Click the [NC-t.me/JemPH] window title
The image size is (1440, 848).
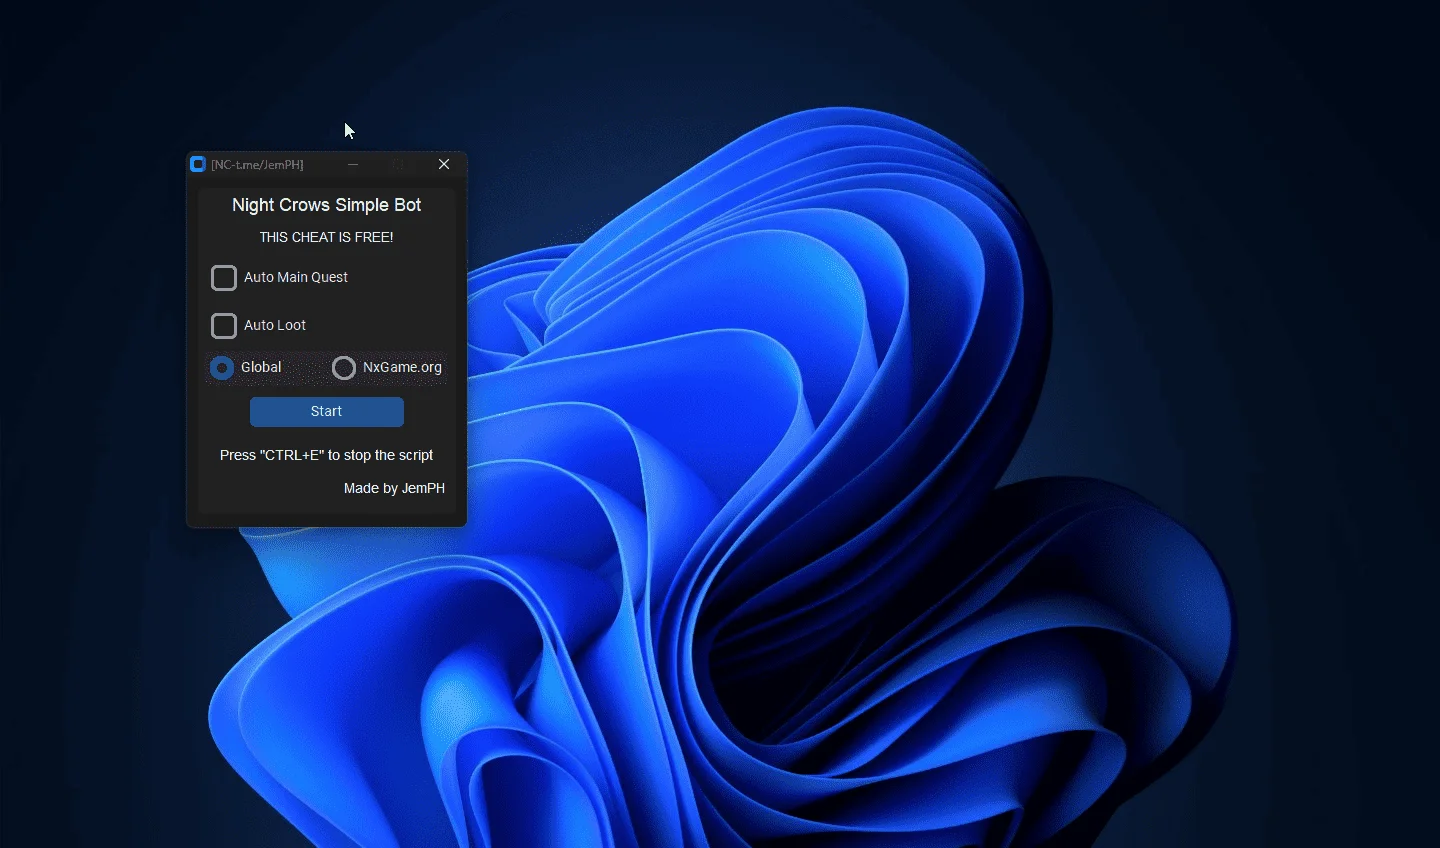tap(257, 165)
